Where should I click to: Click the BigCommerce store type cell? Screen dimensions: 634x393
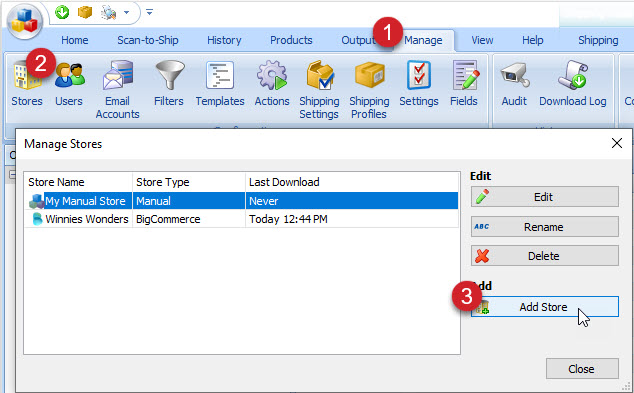[x=188, y=219]
